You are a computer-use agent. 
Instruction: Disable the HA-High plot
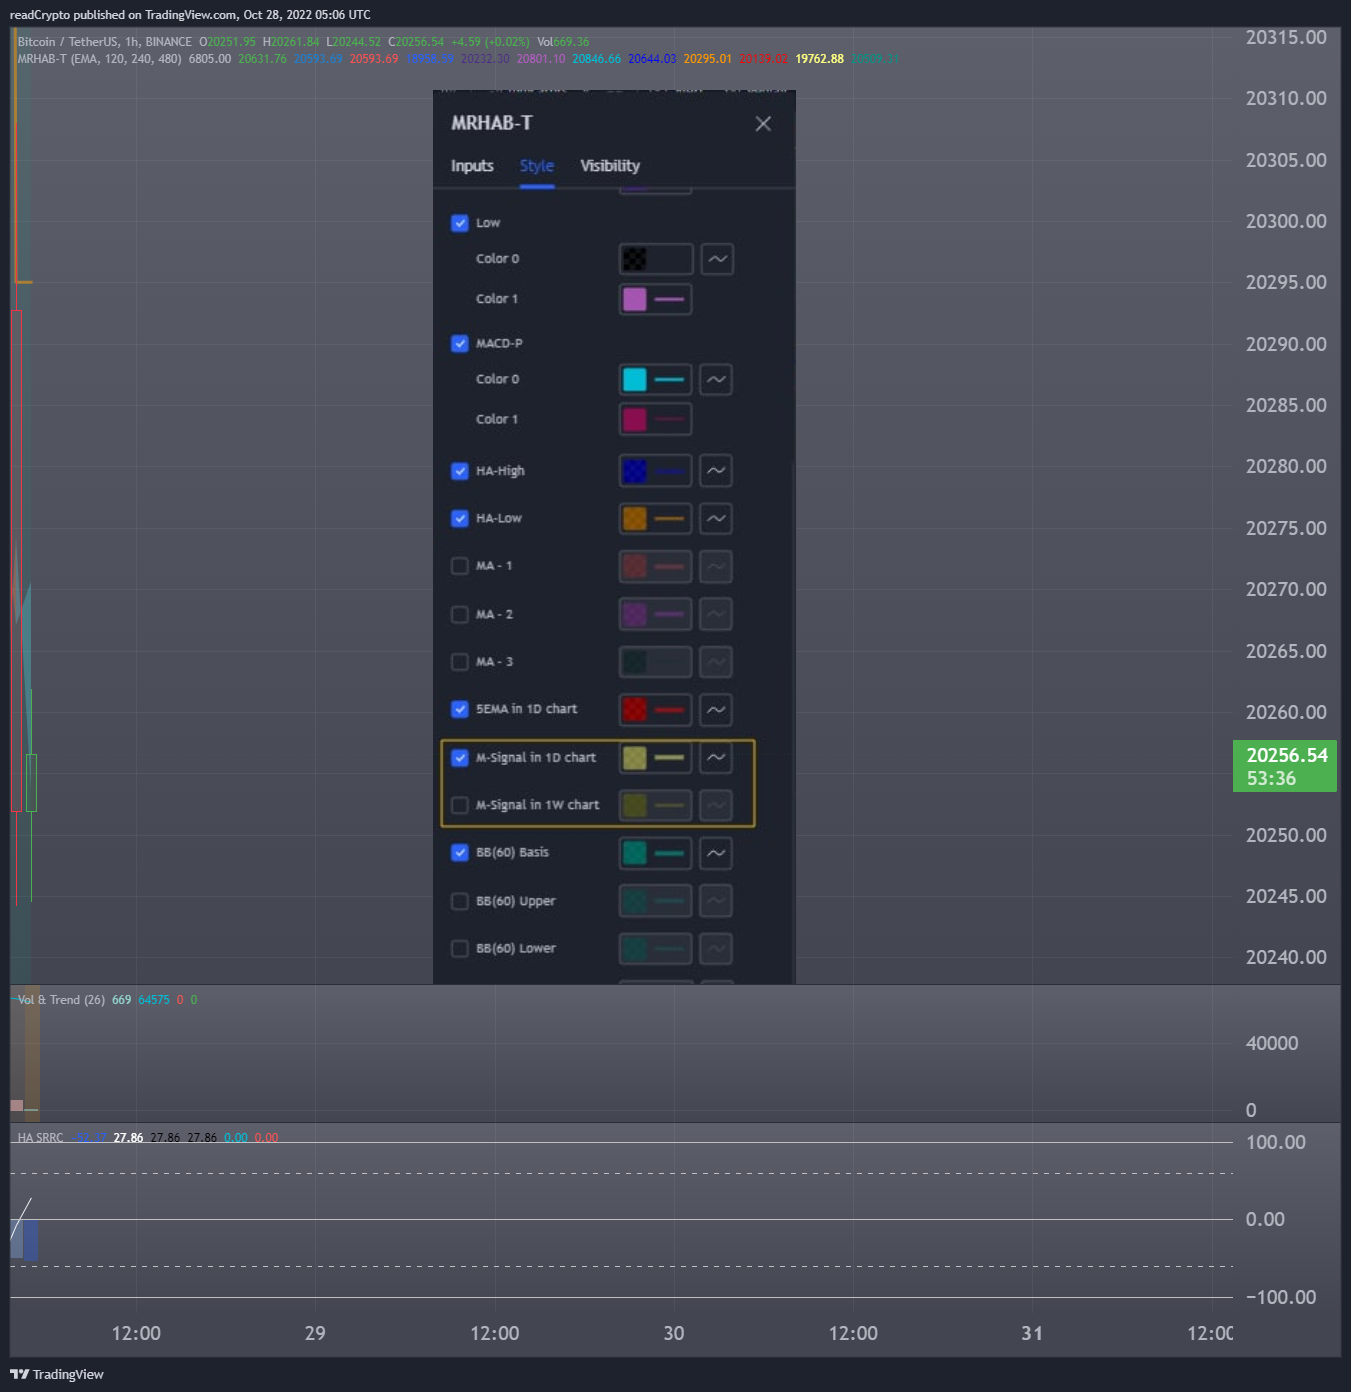pos(460,471)
